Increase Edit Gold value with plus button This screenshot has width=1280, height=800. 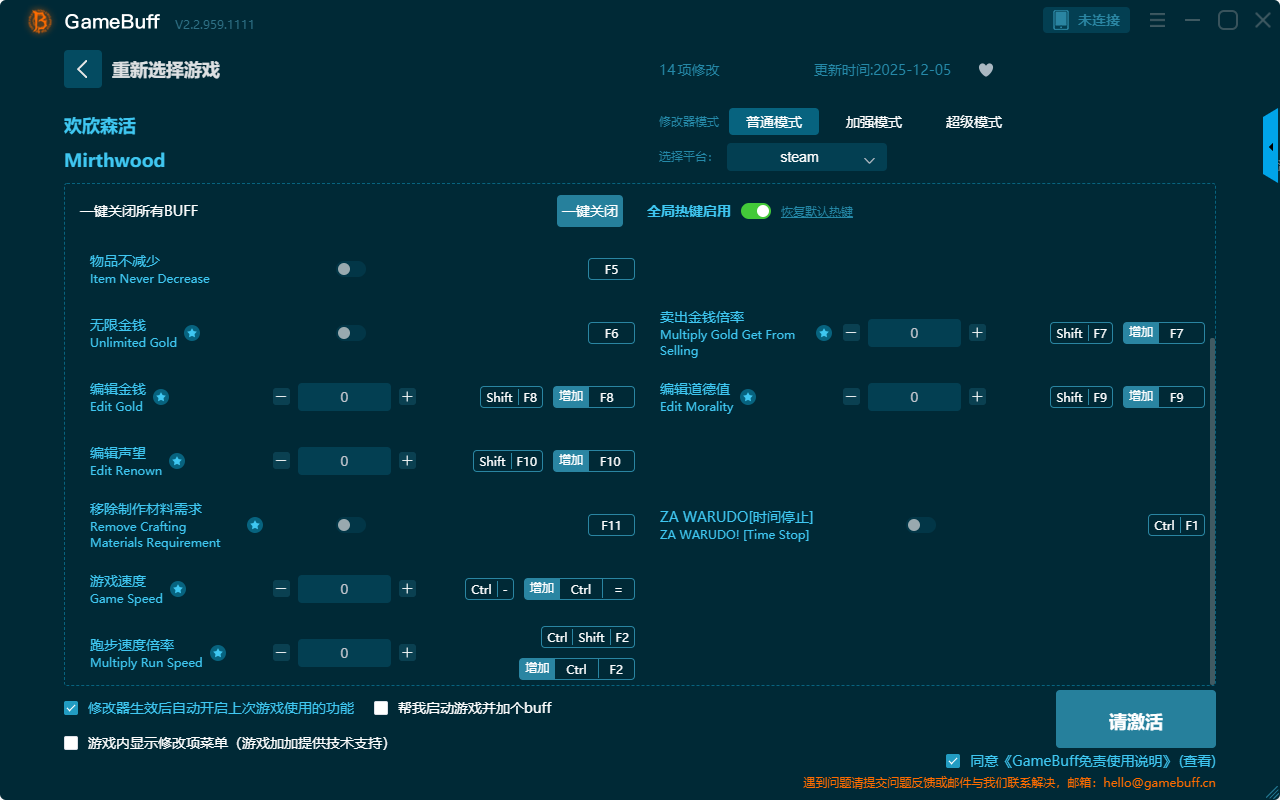(407, 397)
